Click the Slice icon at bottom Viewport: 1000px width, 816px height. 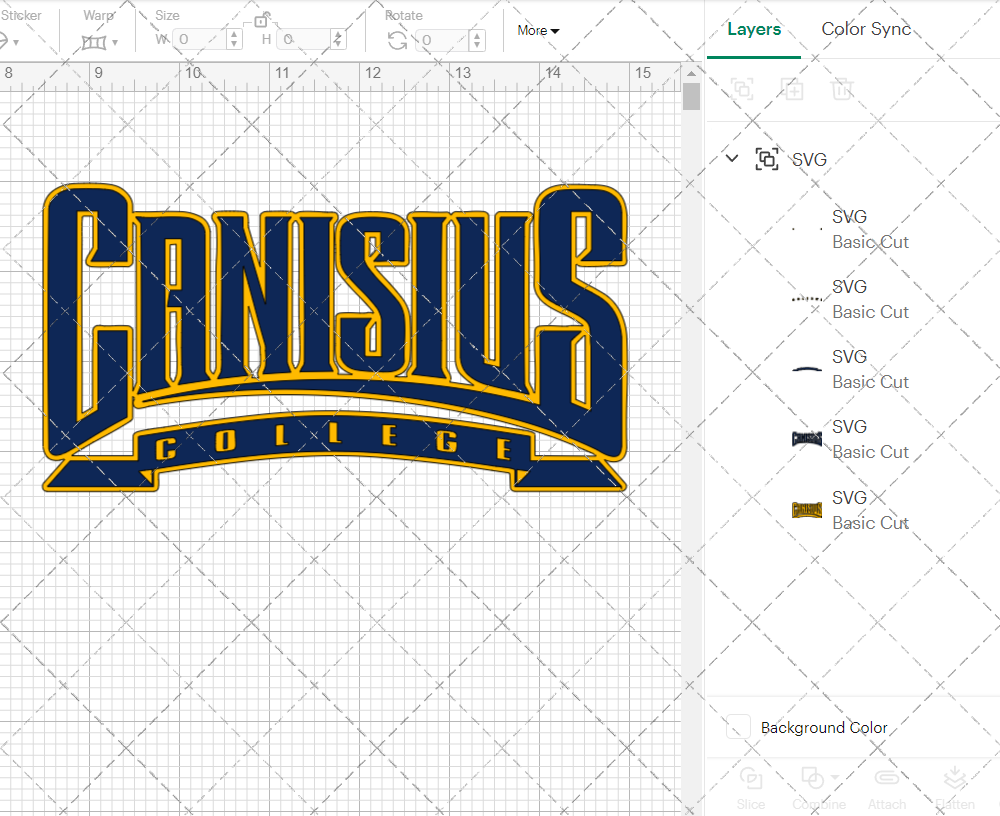click(x=751, y=780)
